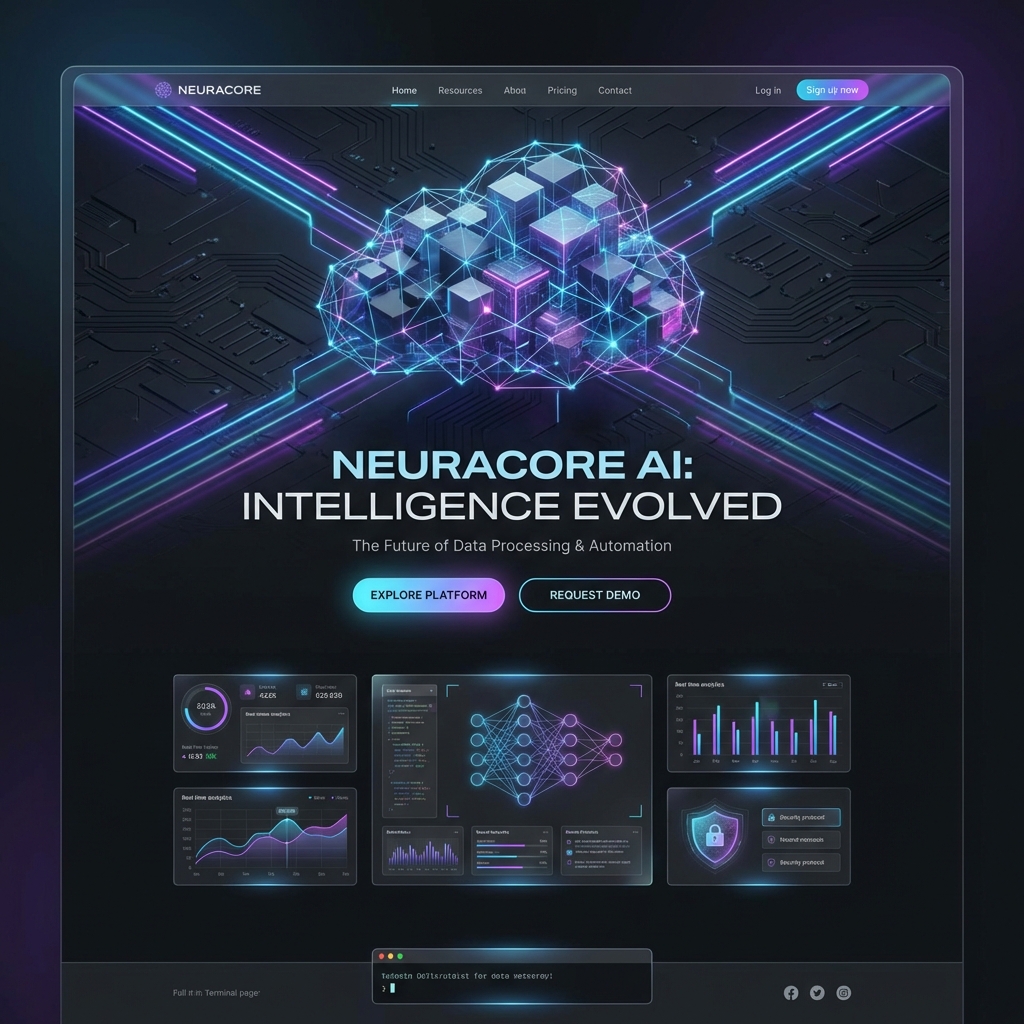Click the lock icon inside the Security protocol button

coord(771,817)
